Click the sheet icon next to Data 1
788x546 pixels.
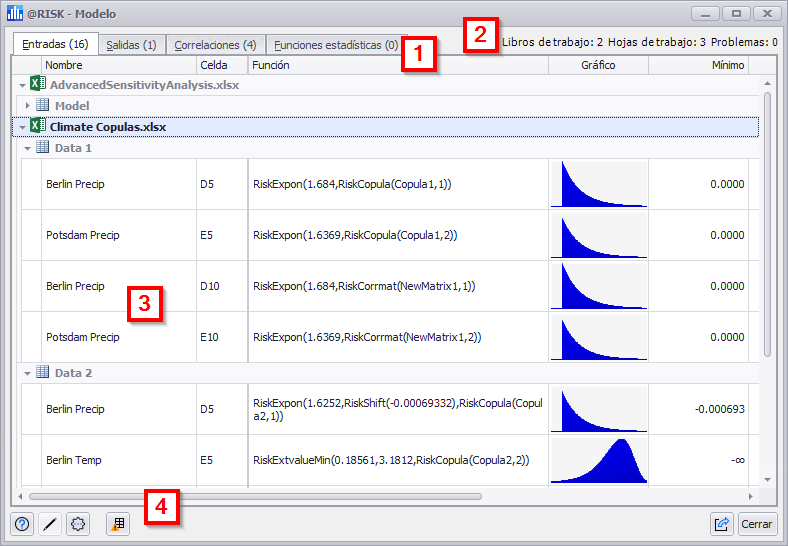(43, 147)
